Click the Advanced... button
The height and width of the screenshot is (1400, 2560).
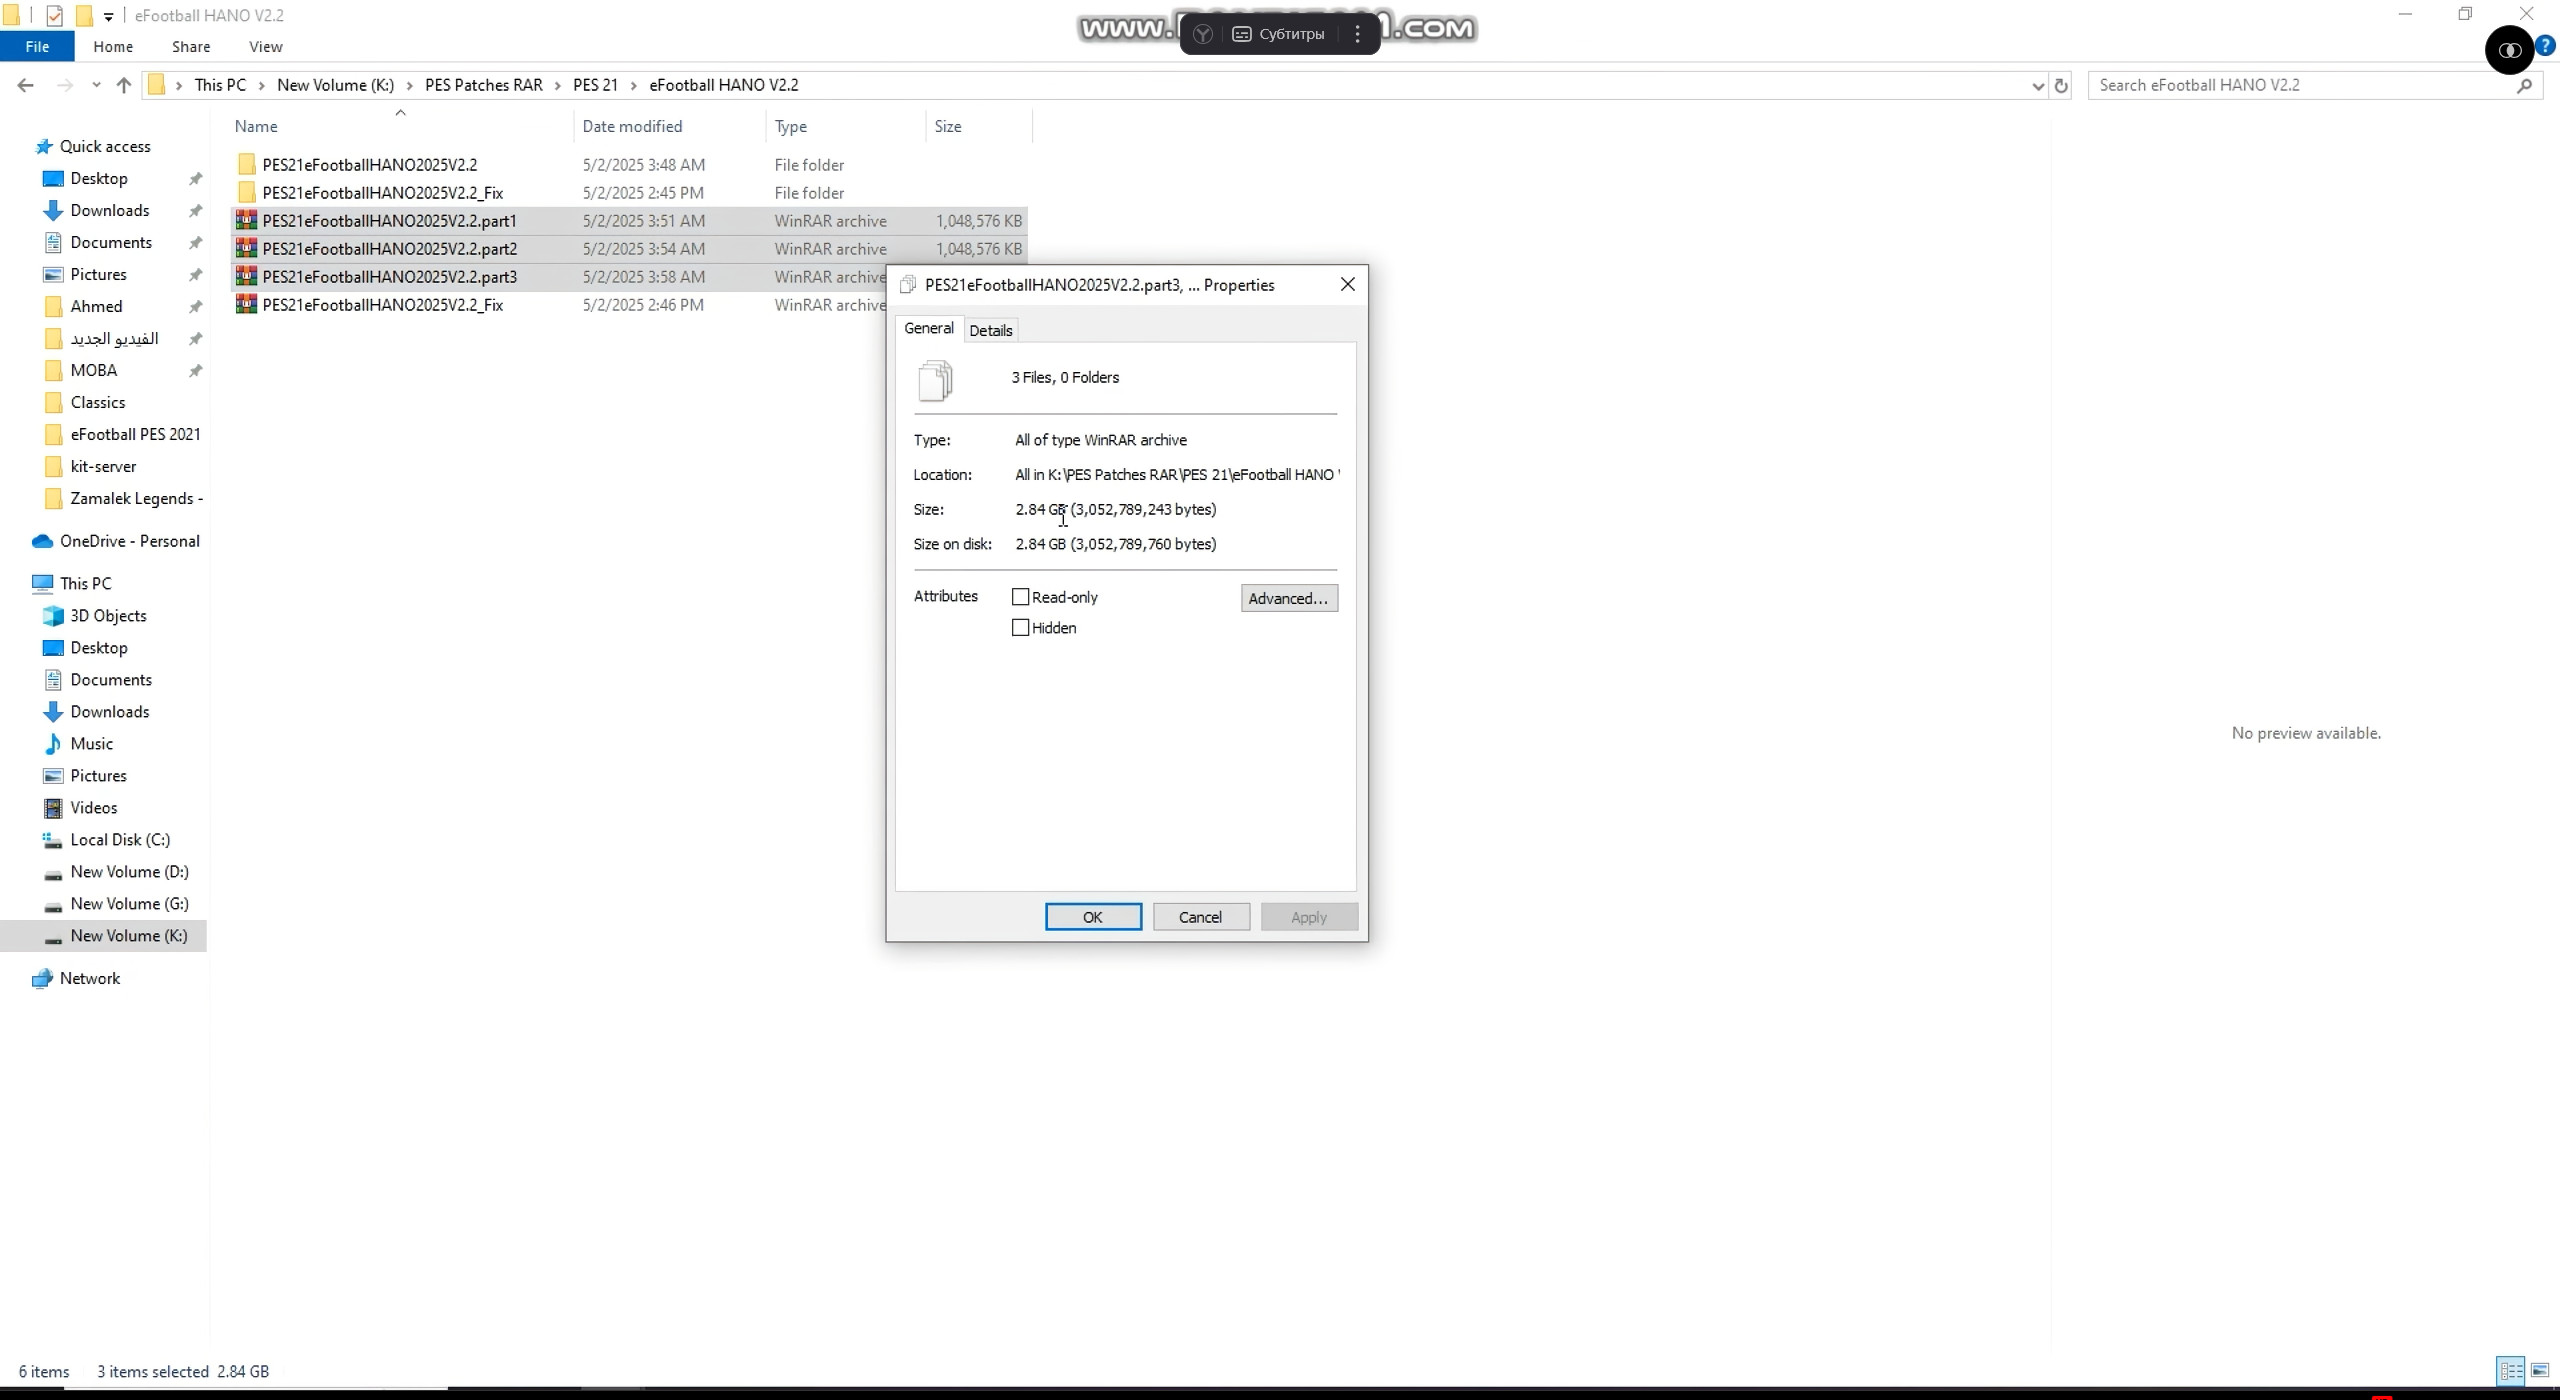point(1288,598)
